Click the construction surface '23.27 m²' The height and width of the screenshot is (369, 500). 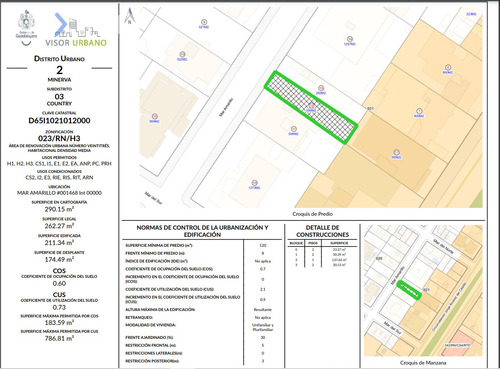[339, 249]
